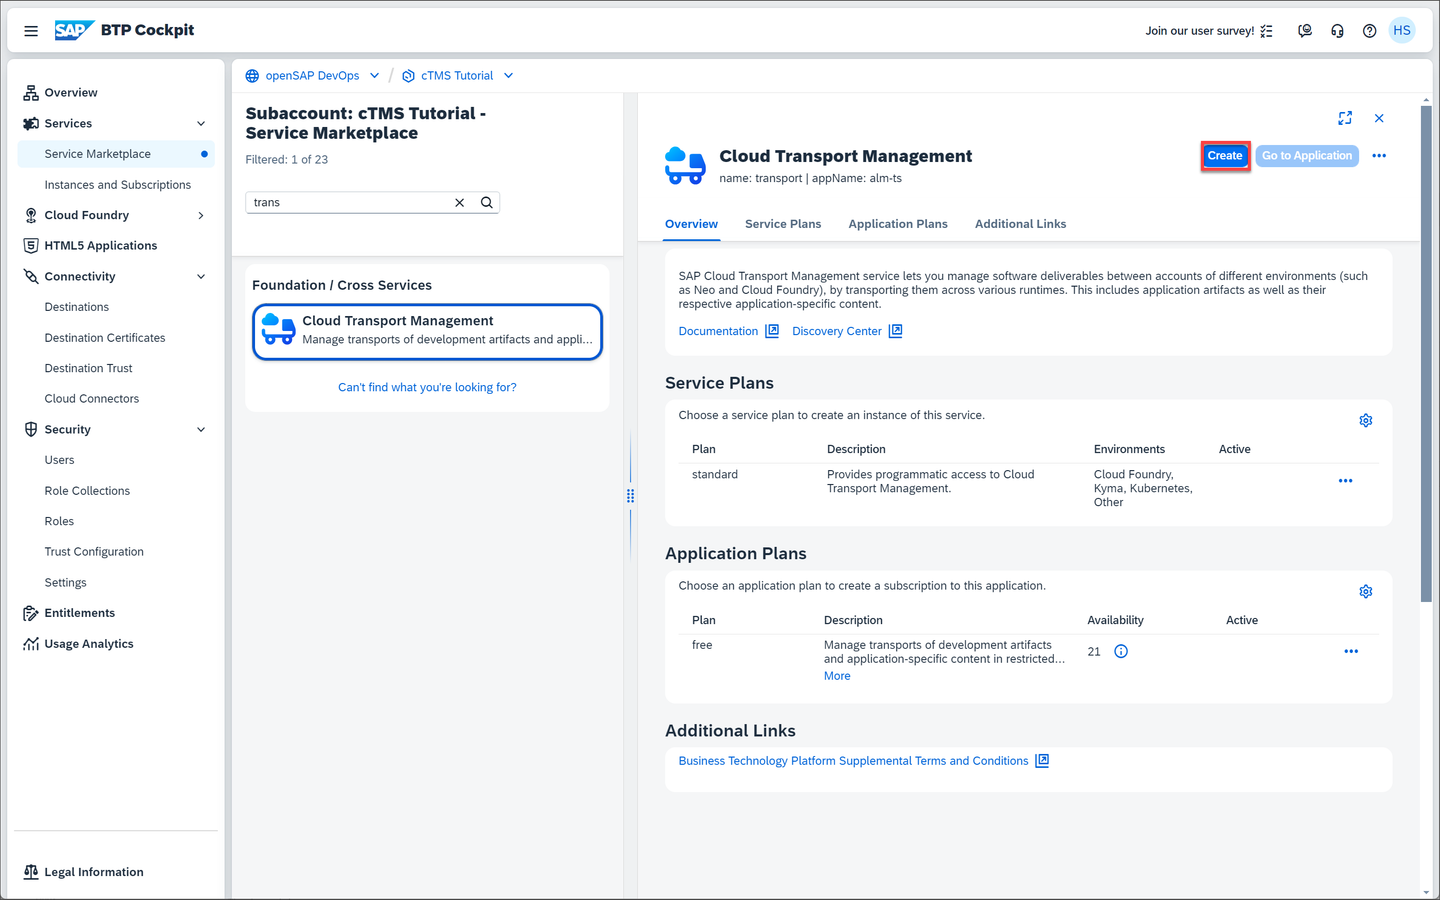Image resolution: width=1440 pixels, height=900 pixels.
Task: Open the openSAP DevOps breadcrumb dropdown
Action: tap(375, 76)
